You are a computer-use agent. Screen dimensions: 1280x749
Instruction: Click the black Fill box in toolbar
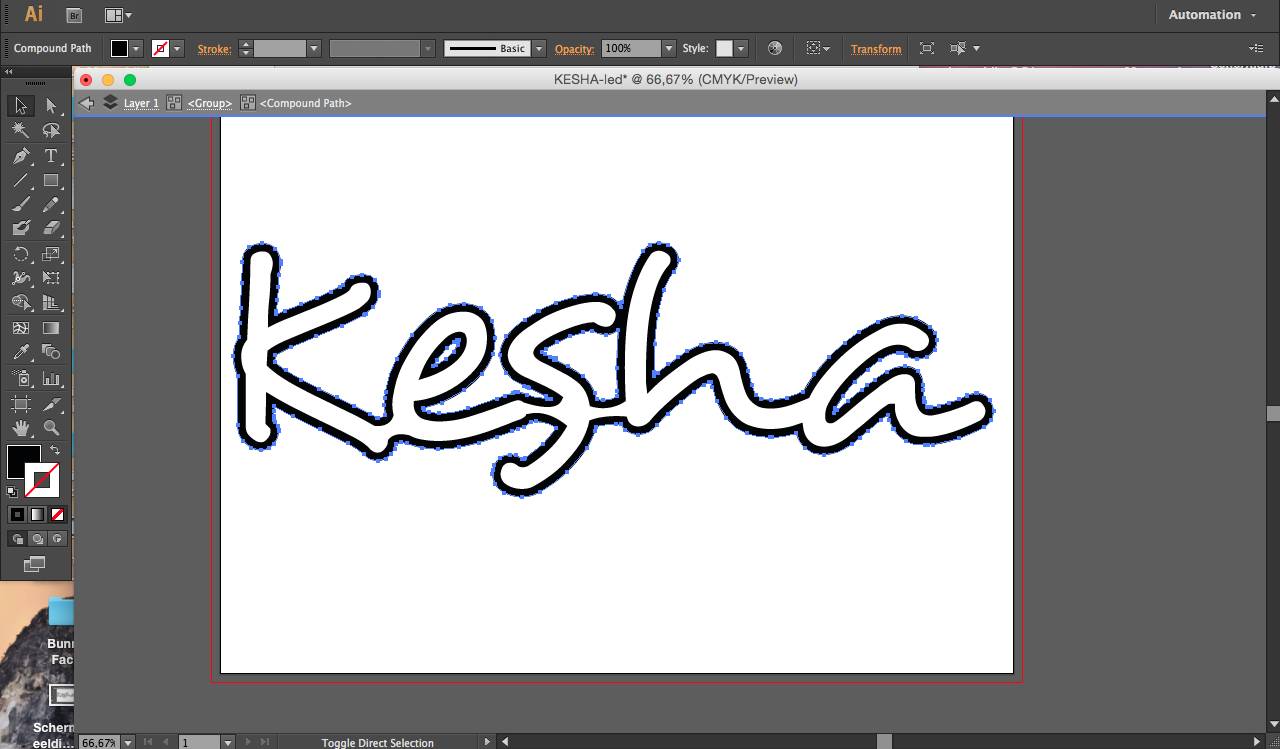coord(23,462)
